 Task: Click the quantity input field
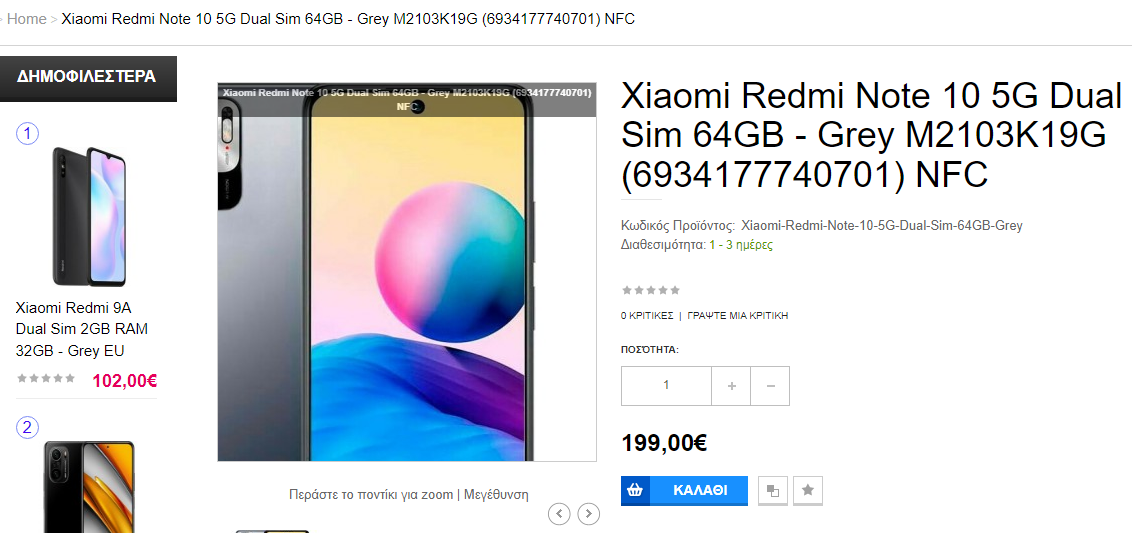[x=666, y=386]
